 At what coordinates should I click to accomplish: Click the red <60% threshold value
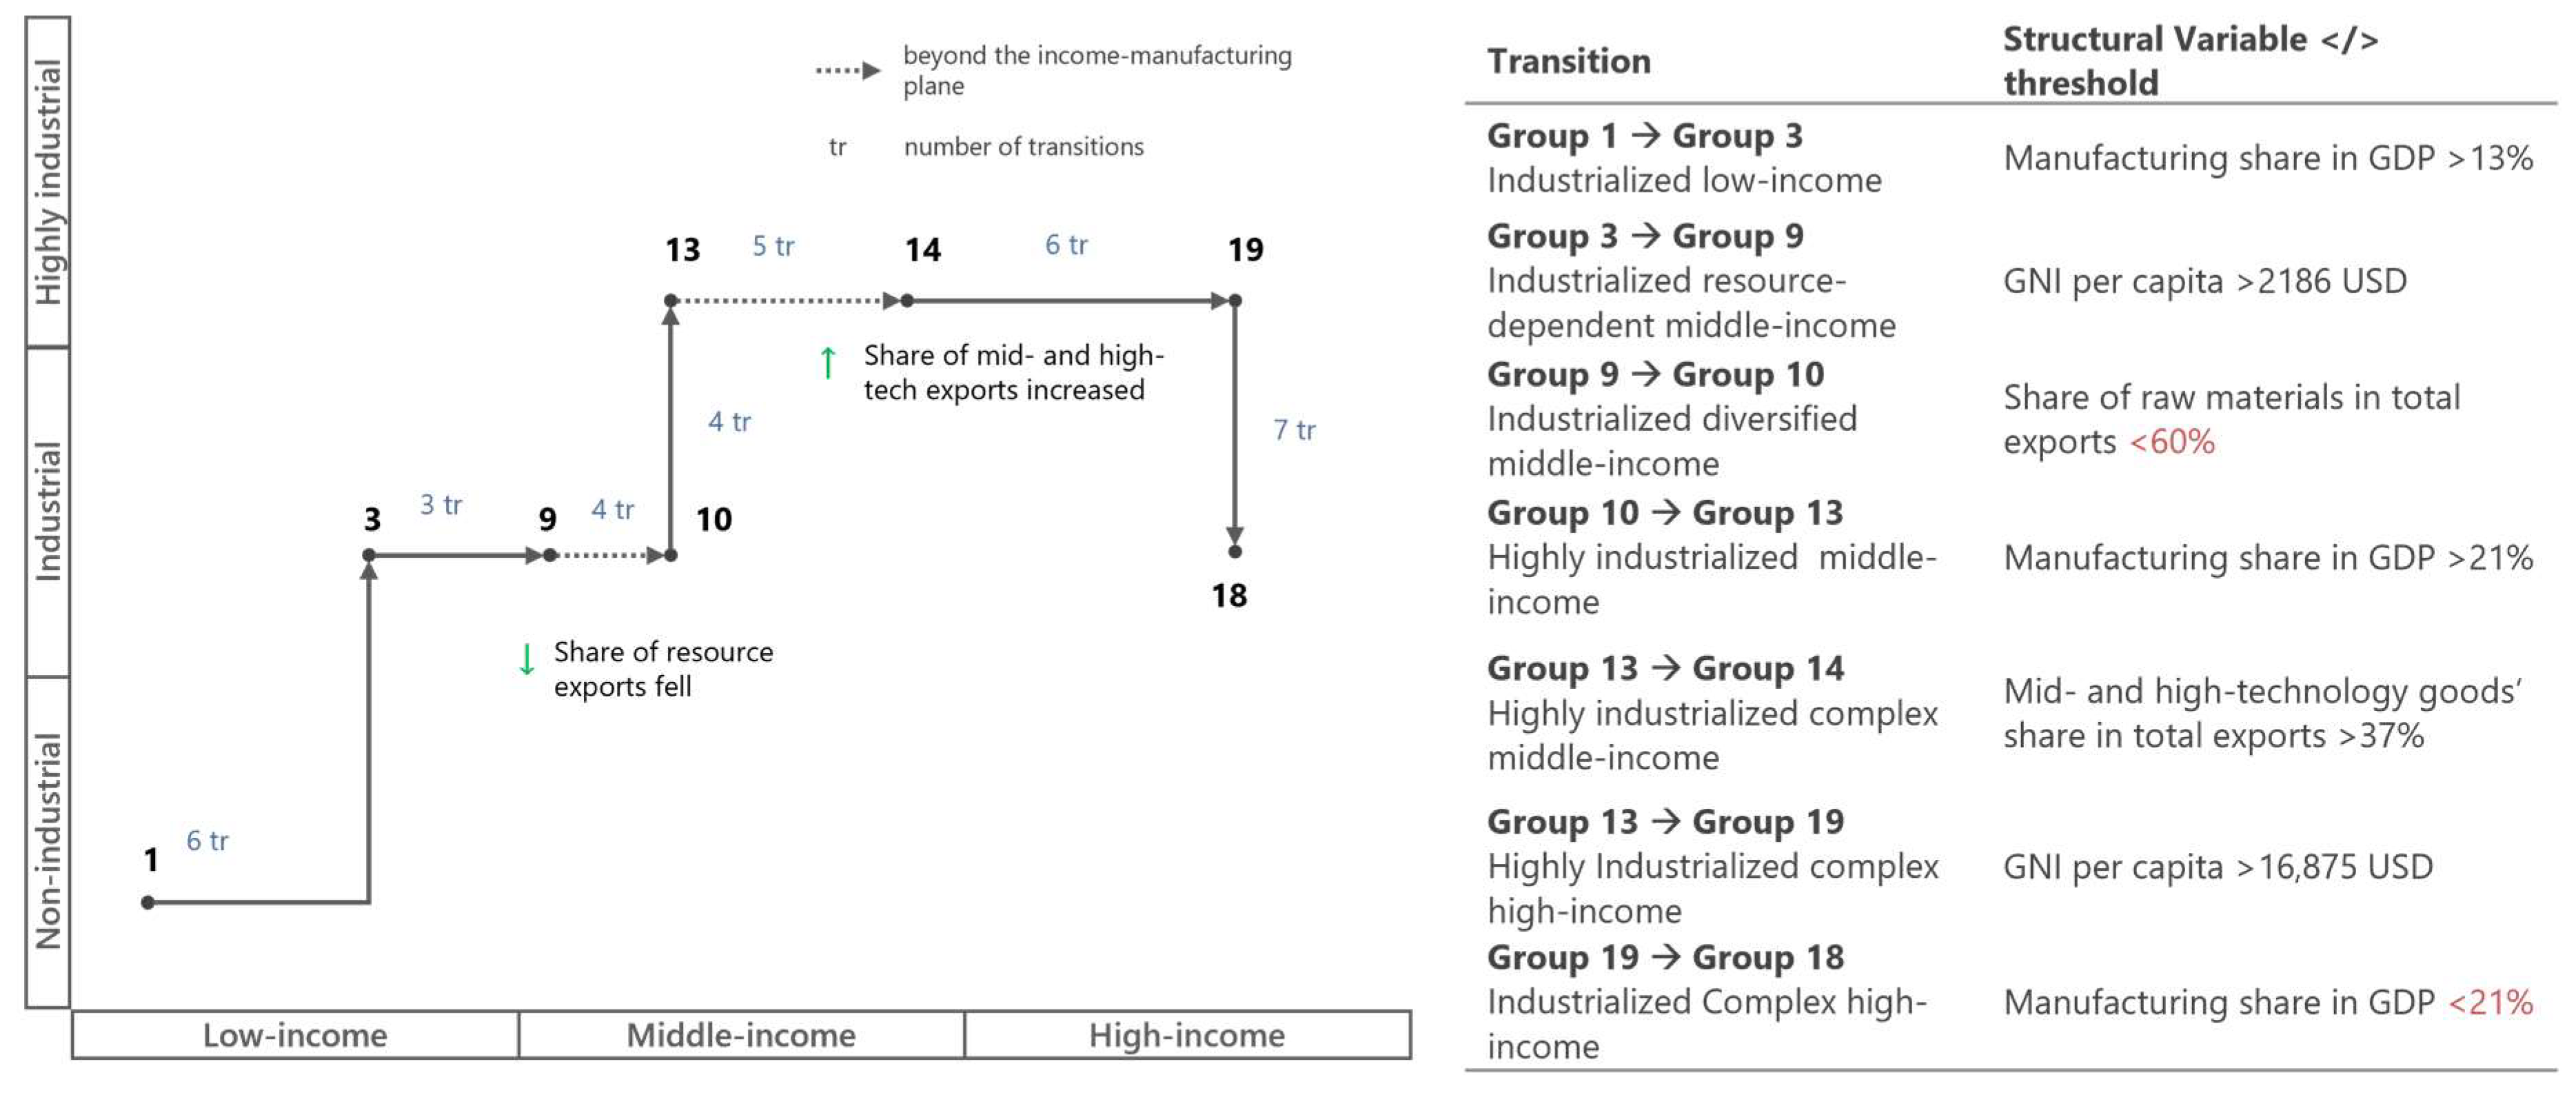2172,442
